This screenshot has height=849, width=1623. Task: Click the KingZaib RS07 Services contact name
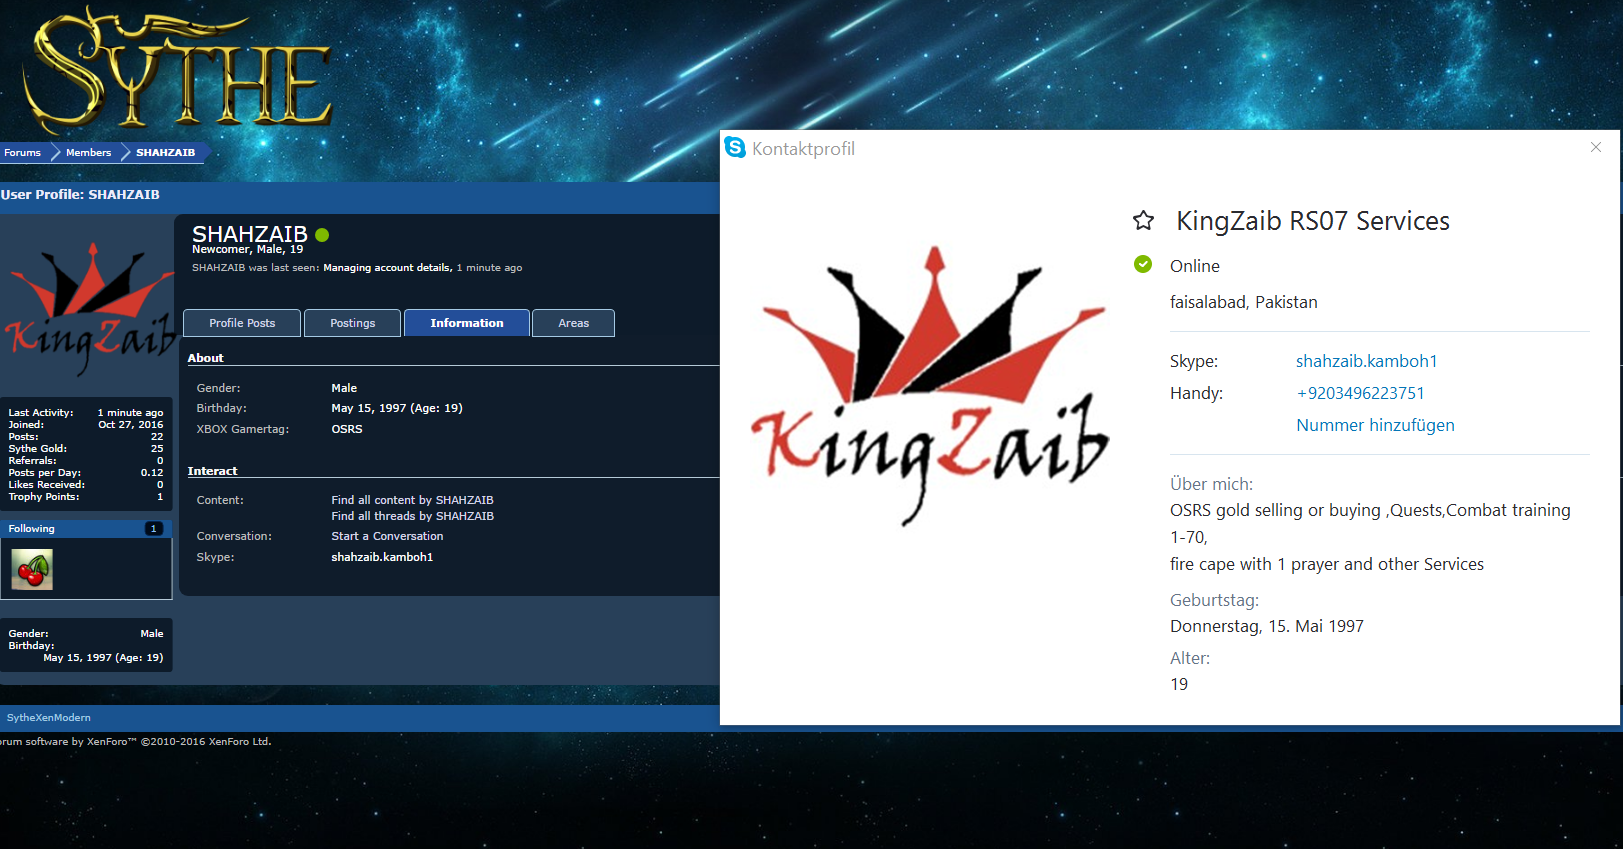1313,221
